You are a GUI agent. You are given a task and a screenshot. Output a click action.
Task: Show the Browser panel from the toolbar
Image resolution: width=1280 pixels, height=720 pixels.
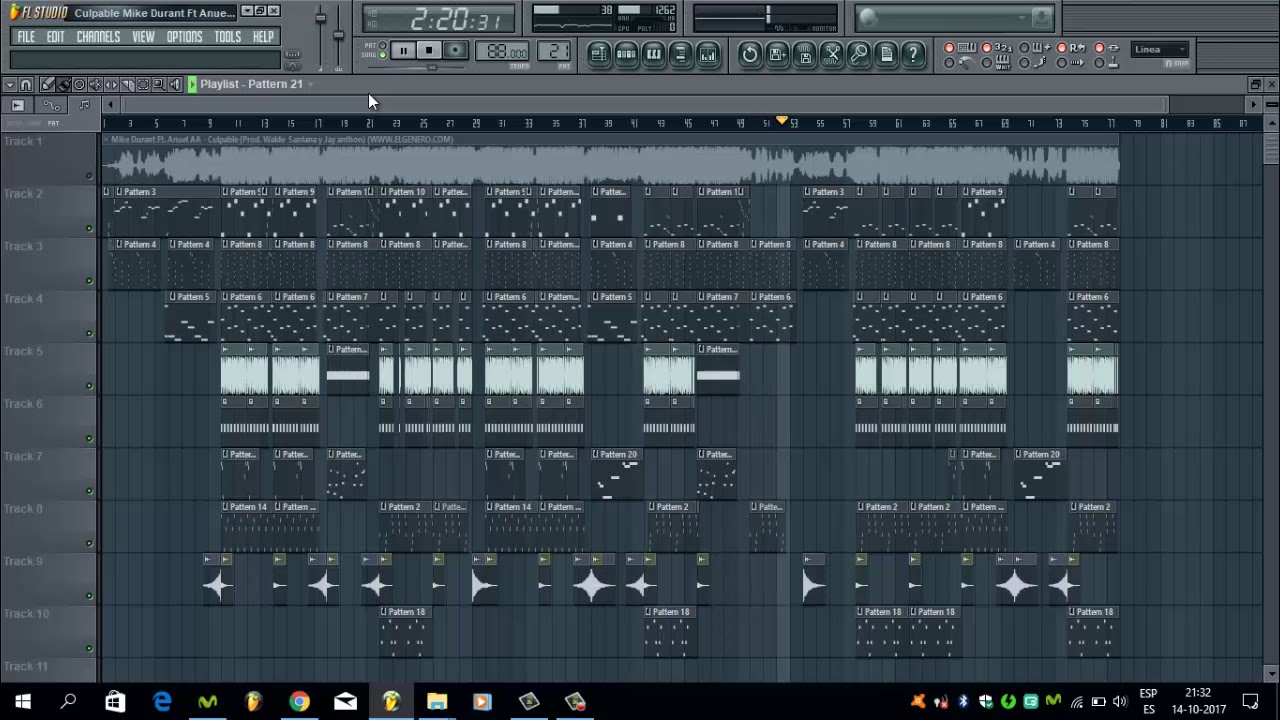680,54
